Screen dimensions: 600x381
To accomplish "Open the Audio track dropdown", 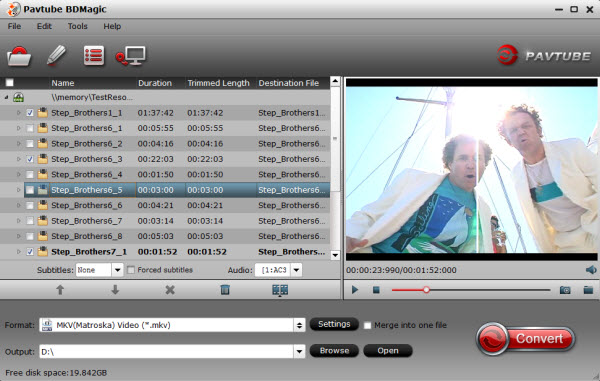I will [x=296, y=270].
